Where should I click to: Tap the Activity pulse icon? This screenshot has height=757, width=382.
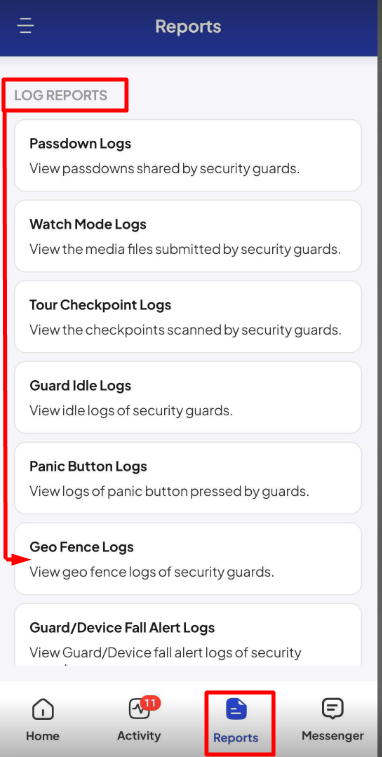(x=139, y=709)
